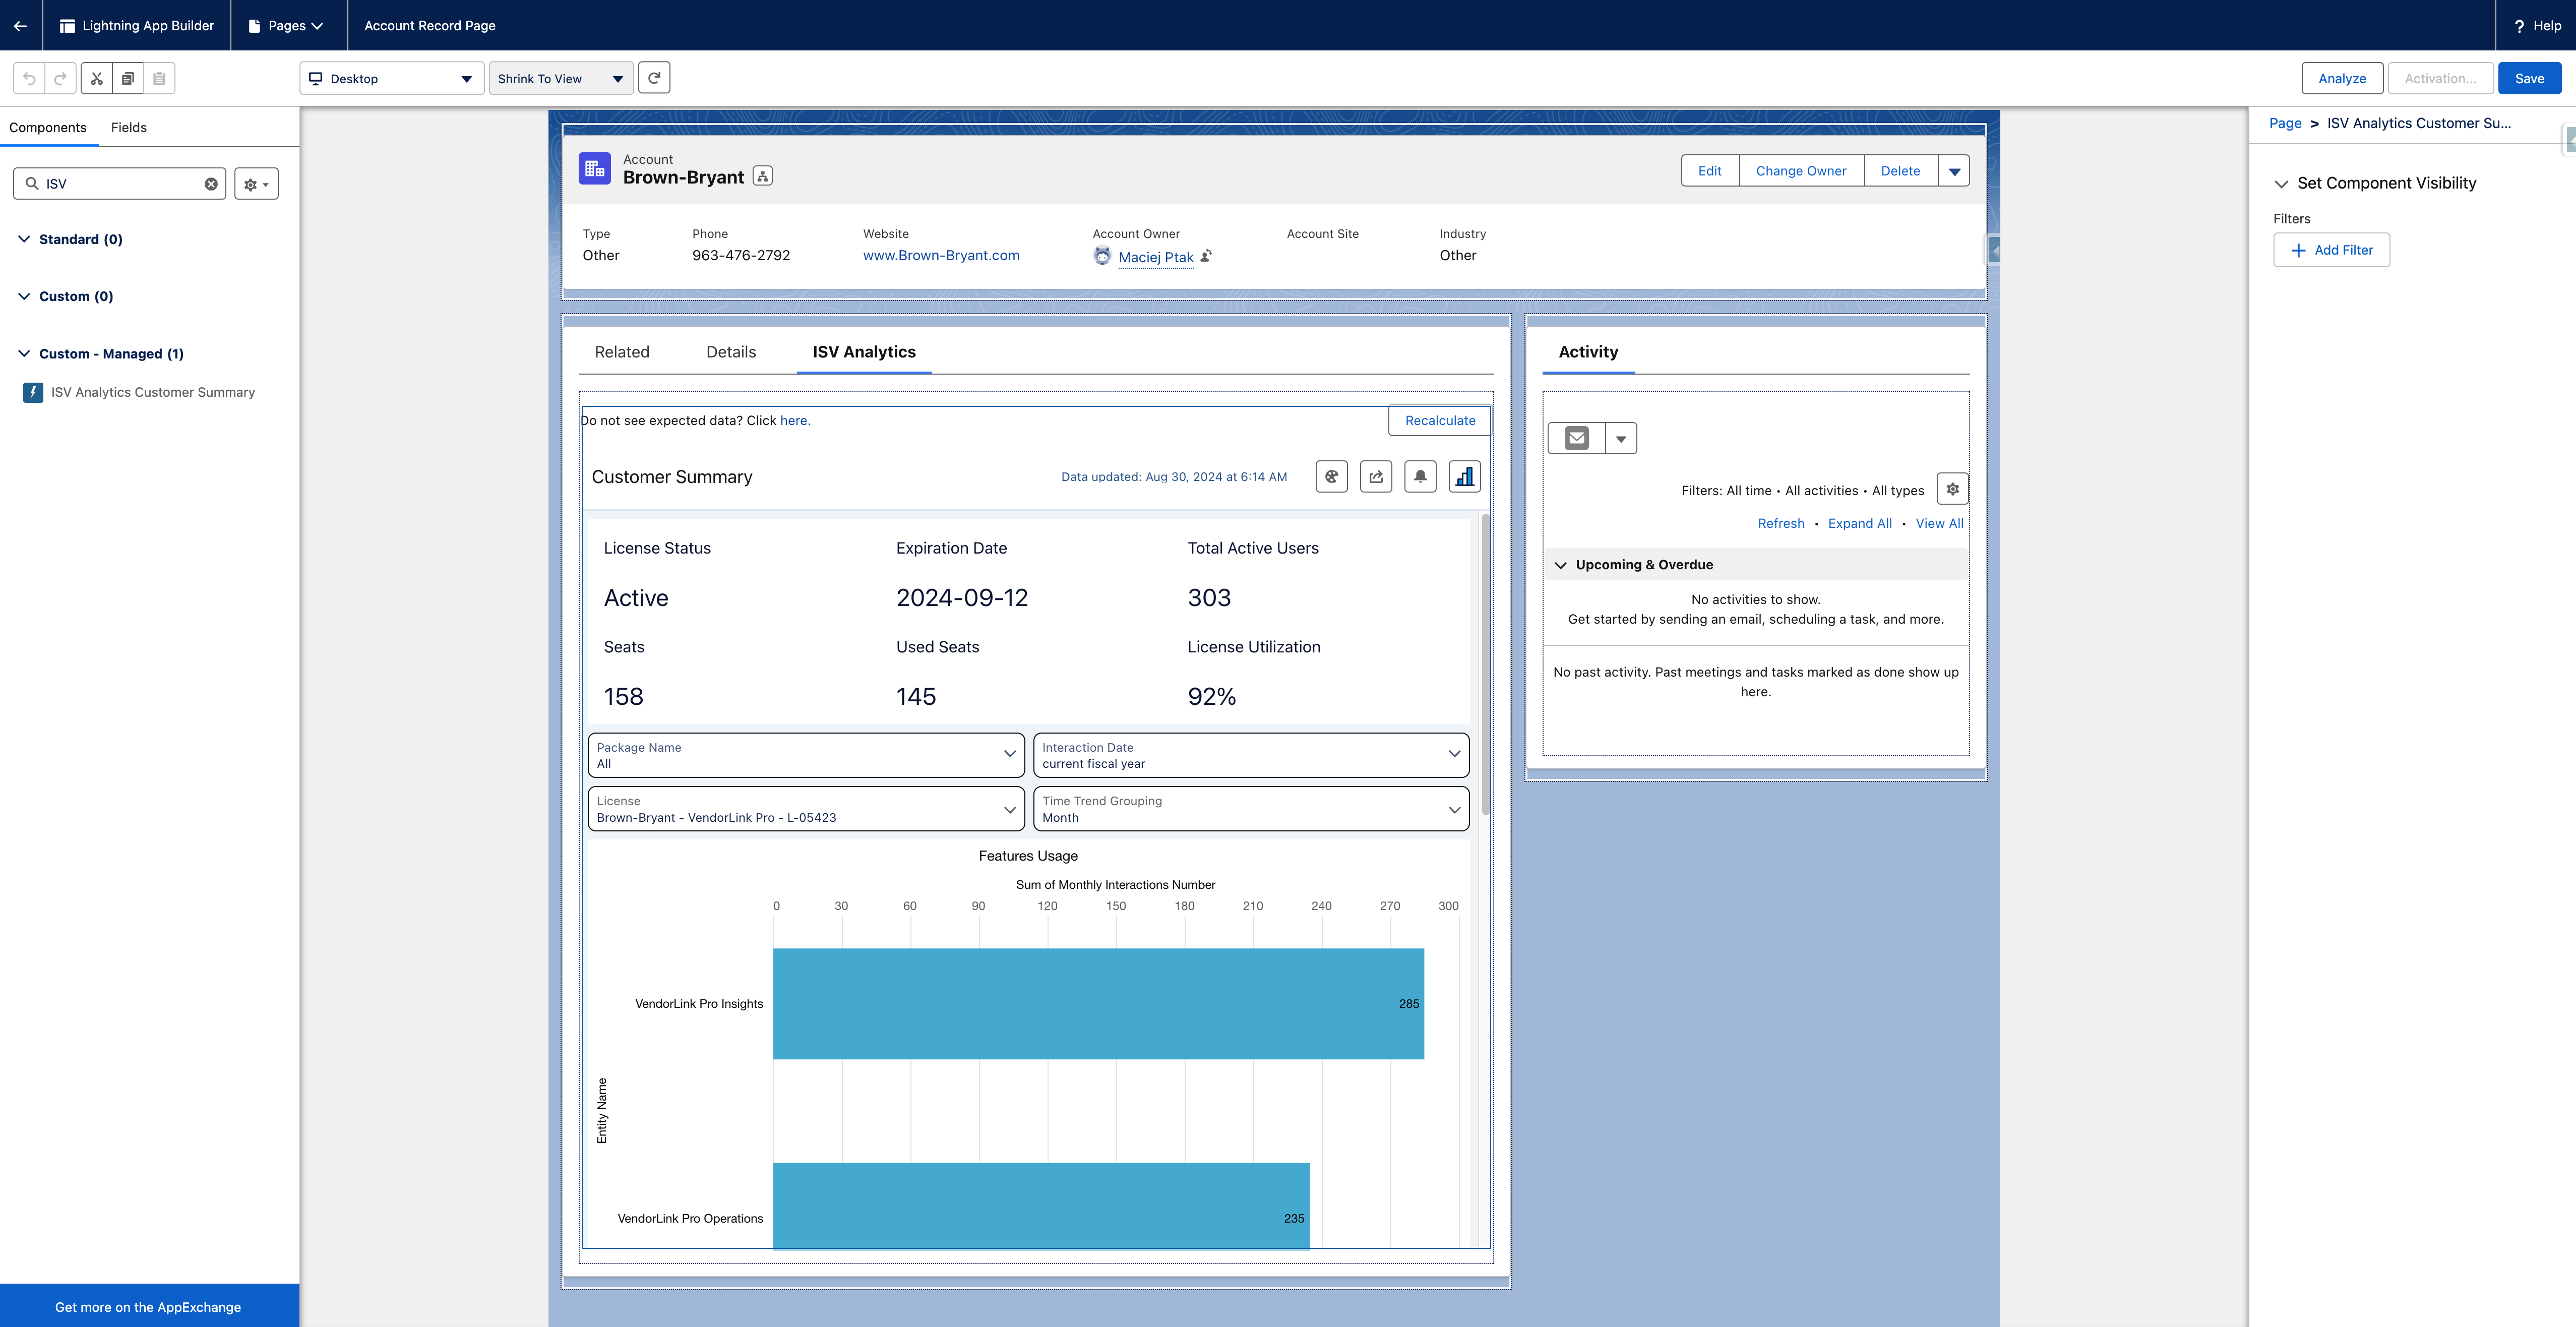Click Expand All link

[1860, 523]
